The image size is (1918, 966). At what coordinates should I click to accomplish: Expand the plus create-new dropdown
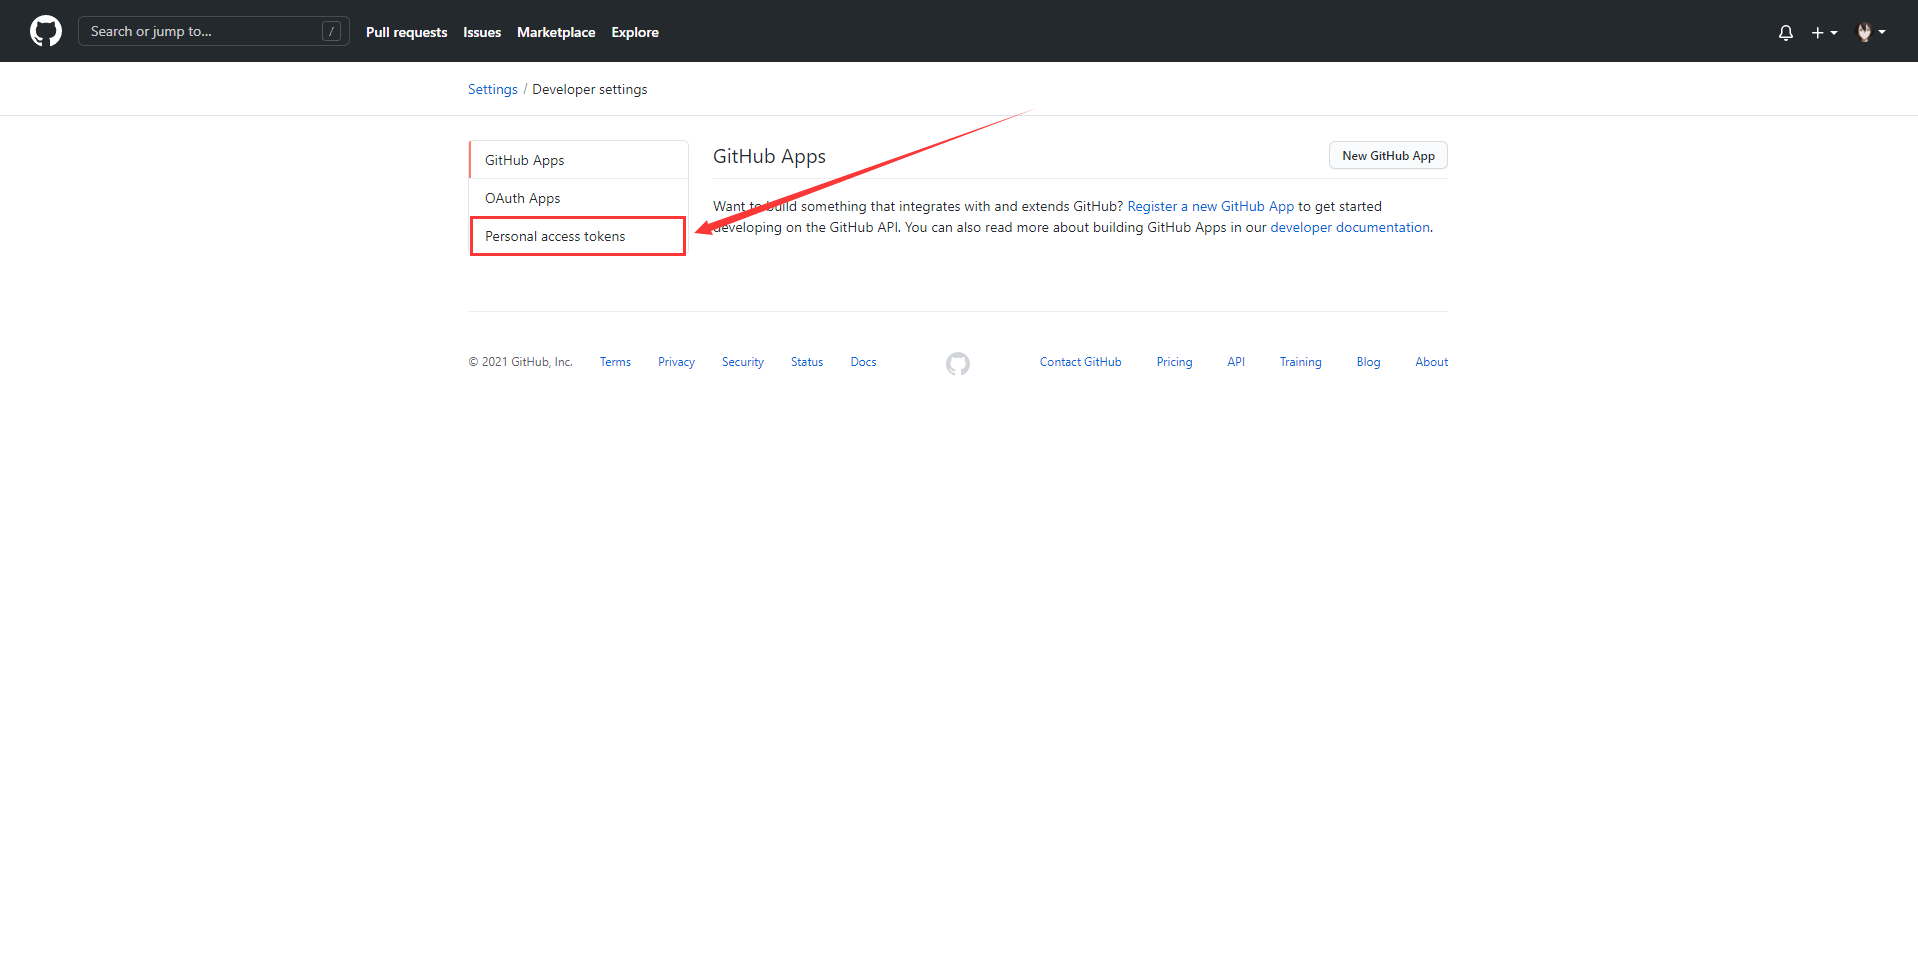(x=1824, y=32)
